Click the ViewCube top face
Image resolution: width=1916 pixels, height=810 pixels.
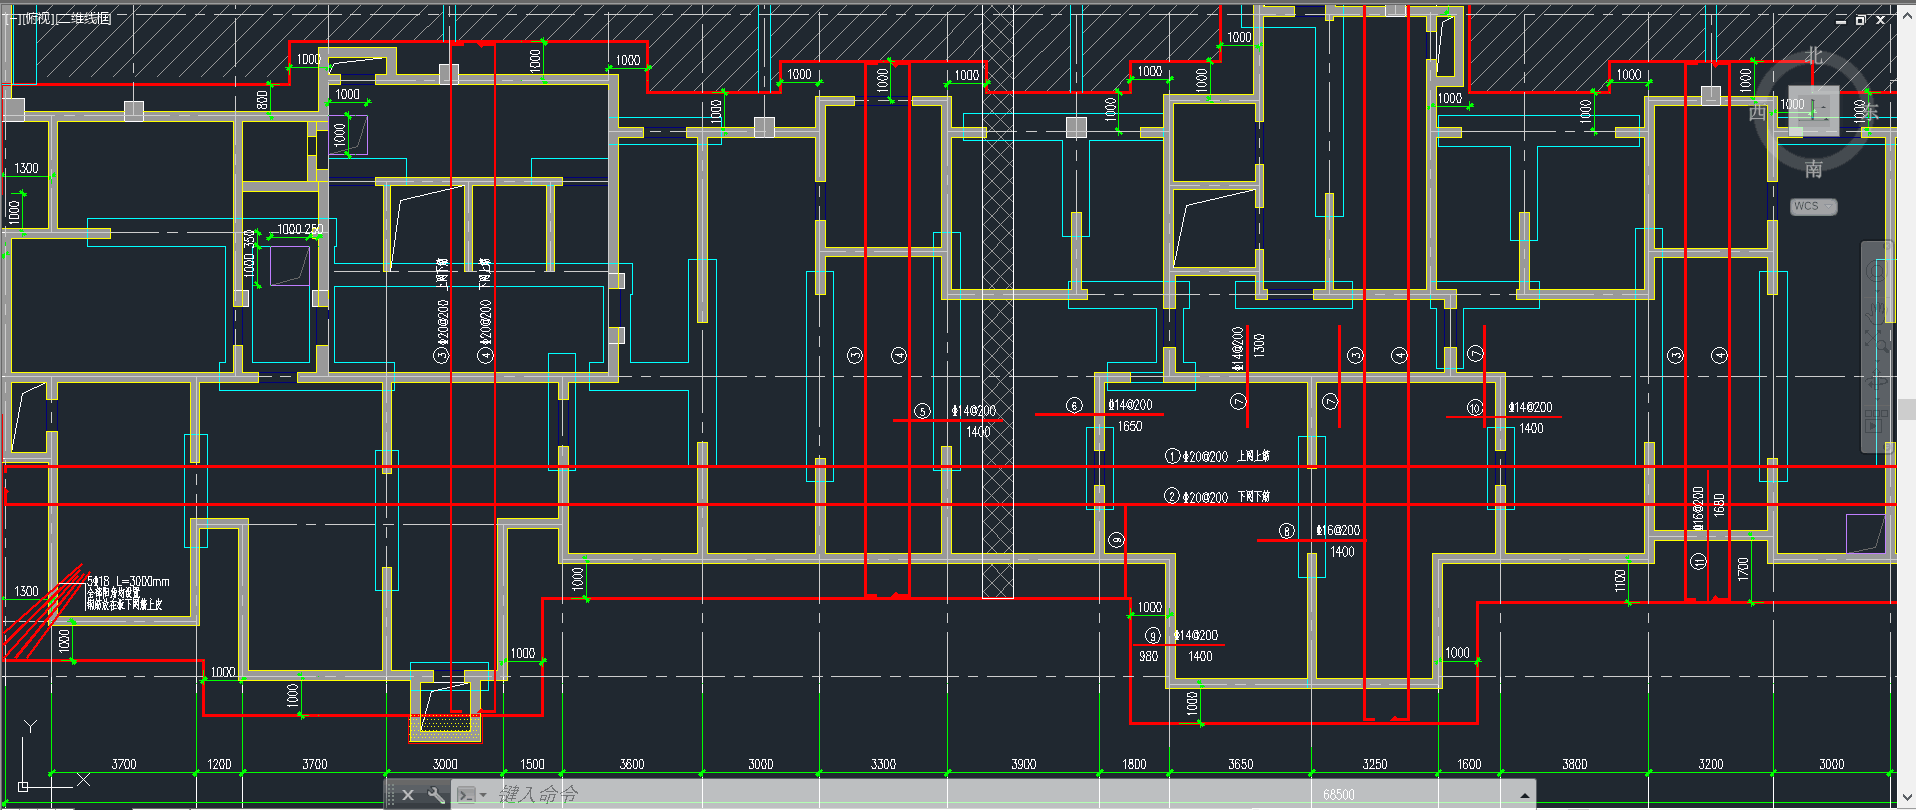(x=1814, y=111)
